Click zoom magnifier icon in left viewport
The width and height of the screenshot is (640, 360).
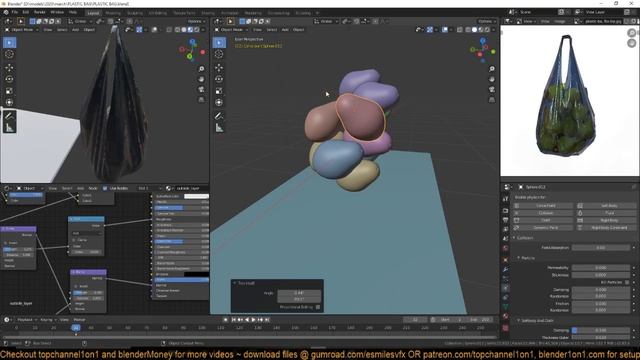201,69
